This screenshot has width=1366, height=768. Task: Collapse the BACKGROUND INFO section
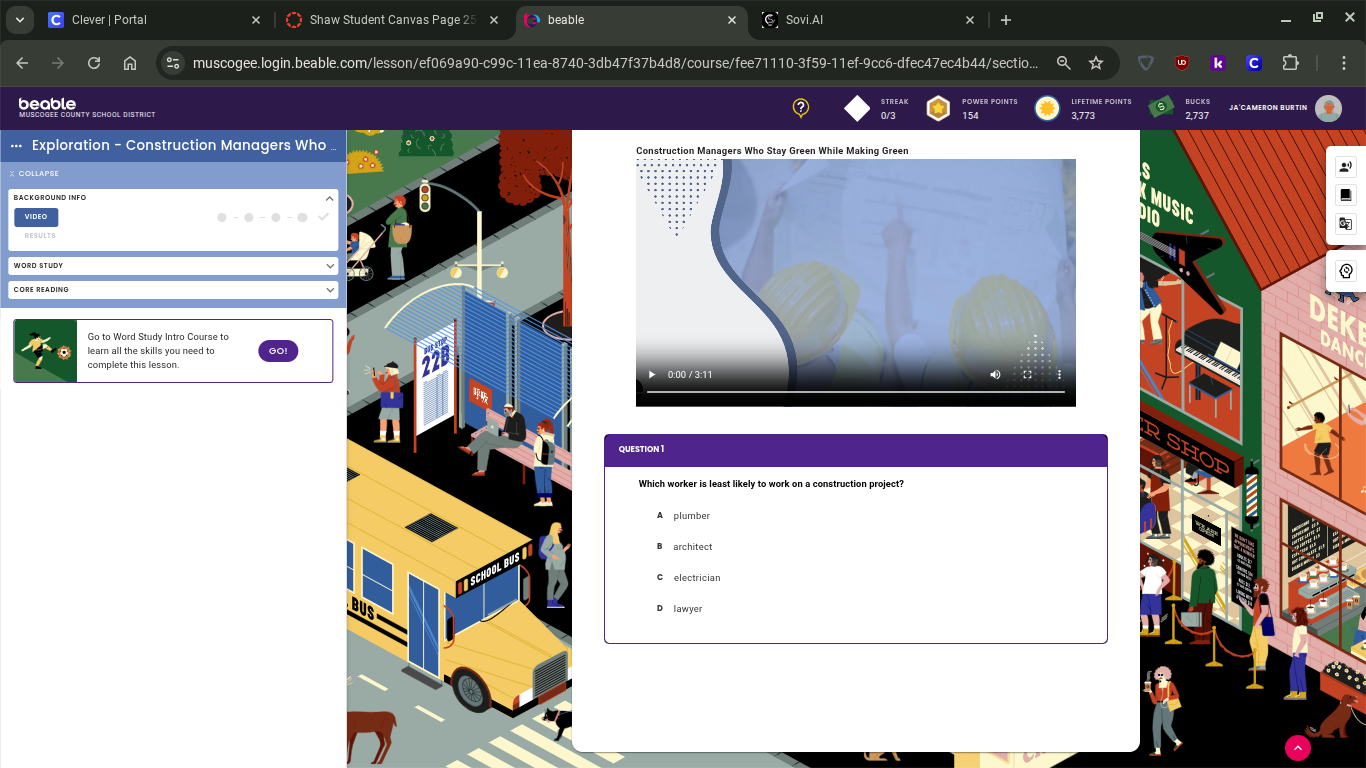pyautogui.click(x=330, y=197)
